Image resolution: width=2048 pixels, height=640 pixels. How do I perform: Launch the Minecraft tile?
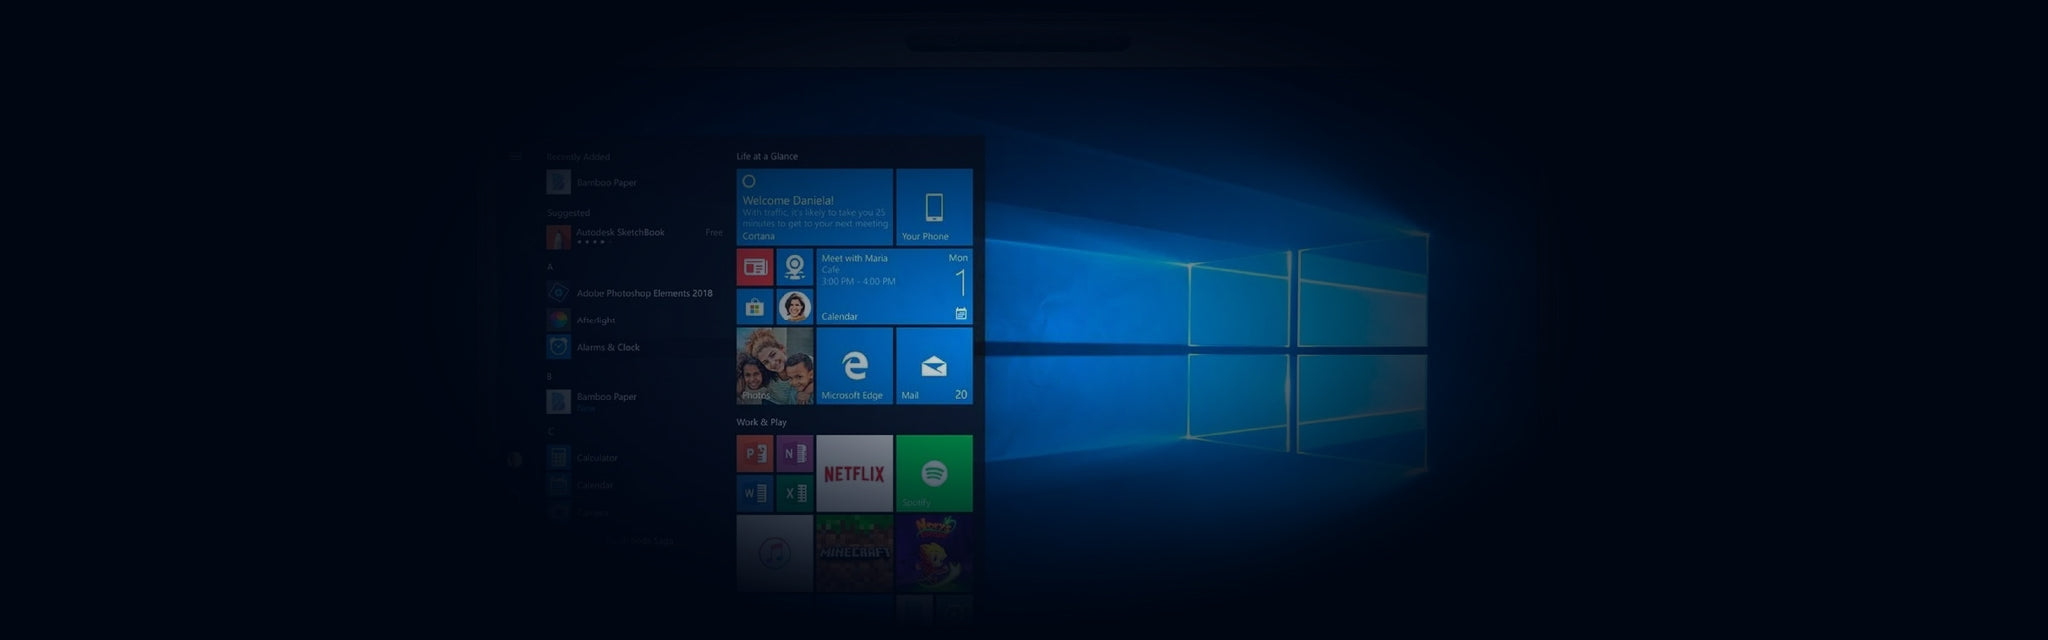[854, 552]
